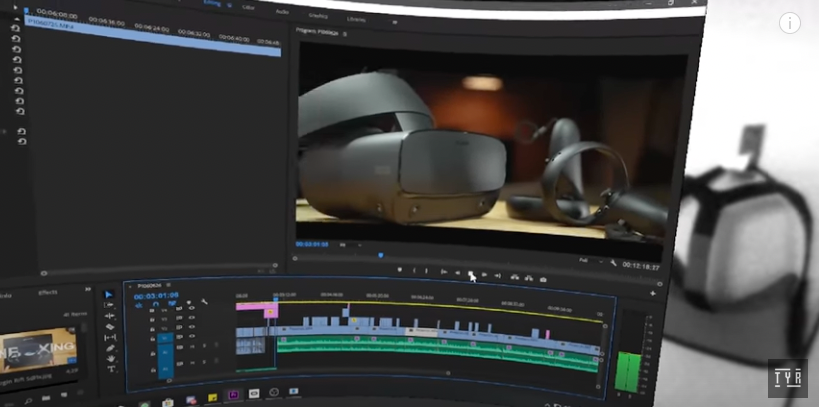Expand the panel tabs overflow chevrons

(x=88, y=289)
